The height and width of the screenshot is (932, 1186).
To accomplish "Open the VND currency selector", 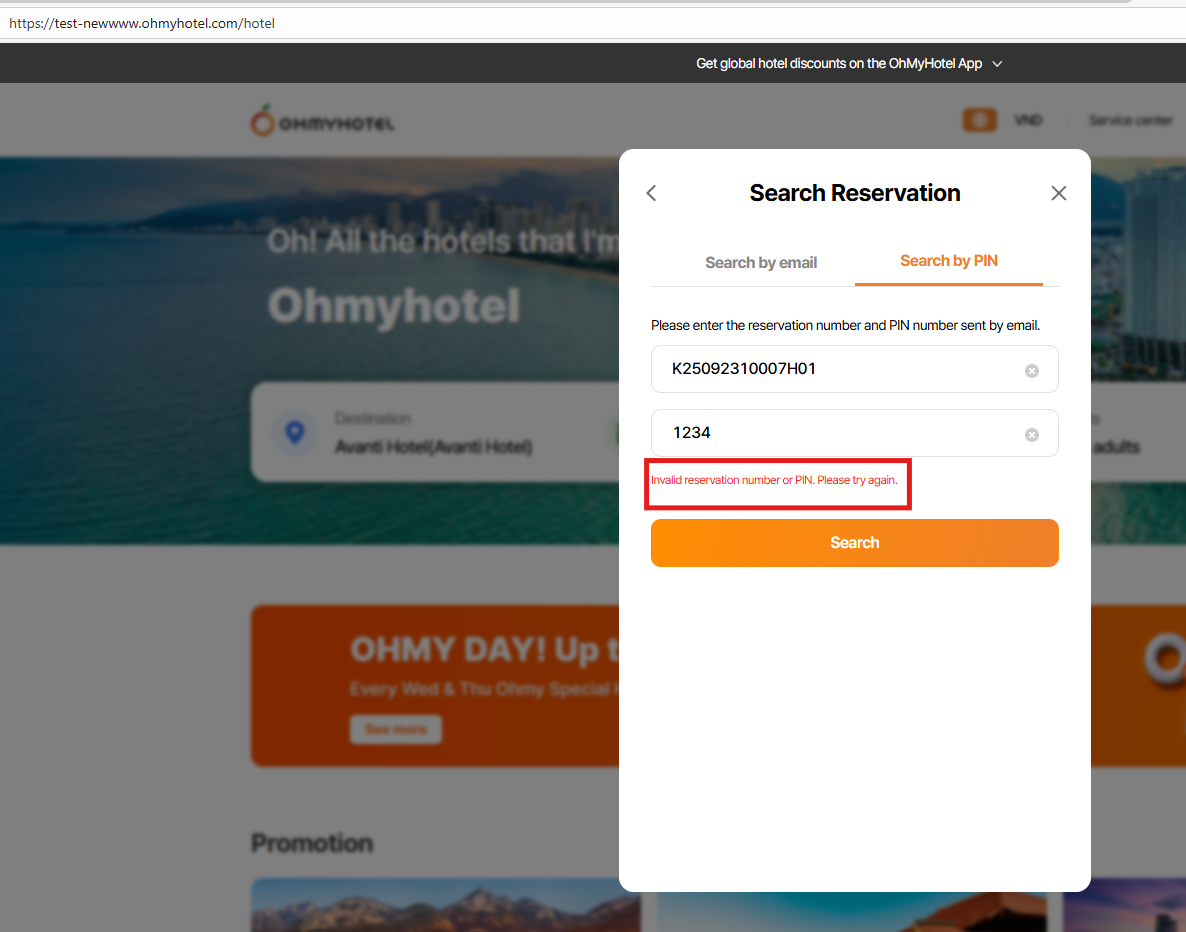I will point(1028,120).
